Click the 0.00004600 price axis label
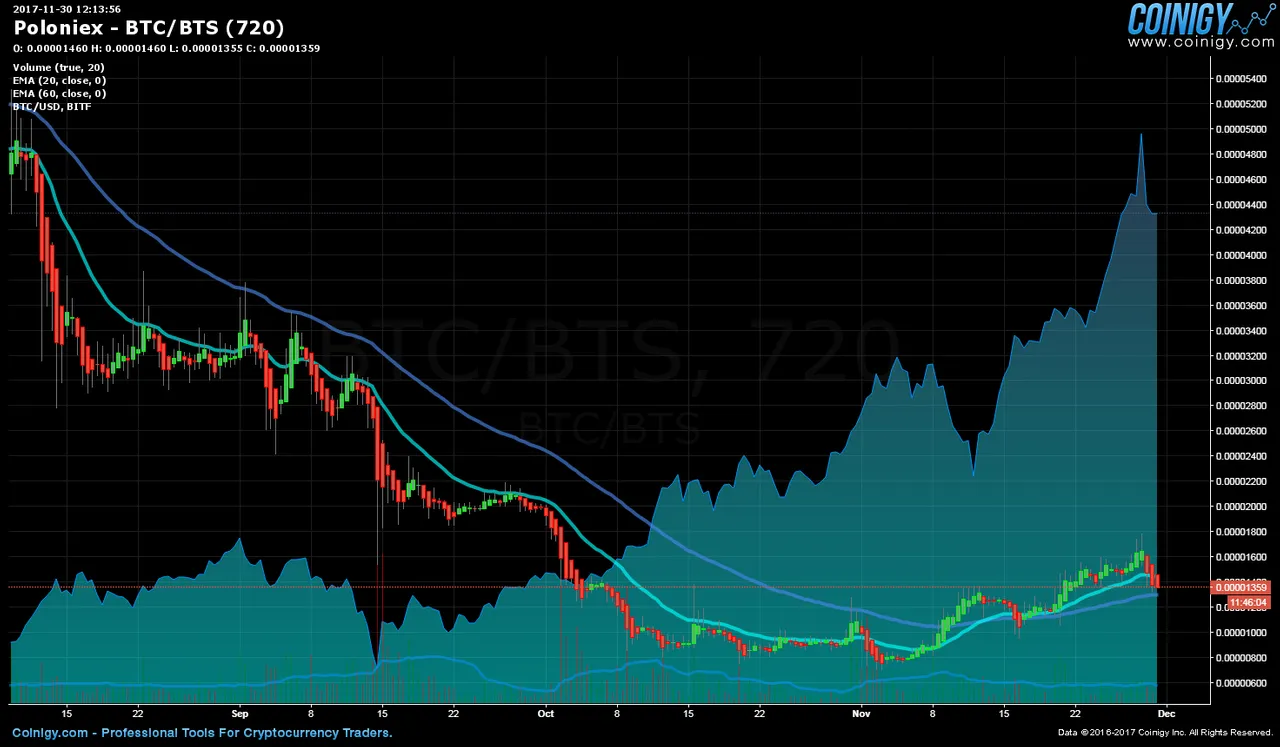 [1240, 179]
